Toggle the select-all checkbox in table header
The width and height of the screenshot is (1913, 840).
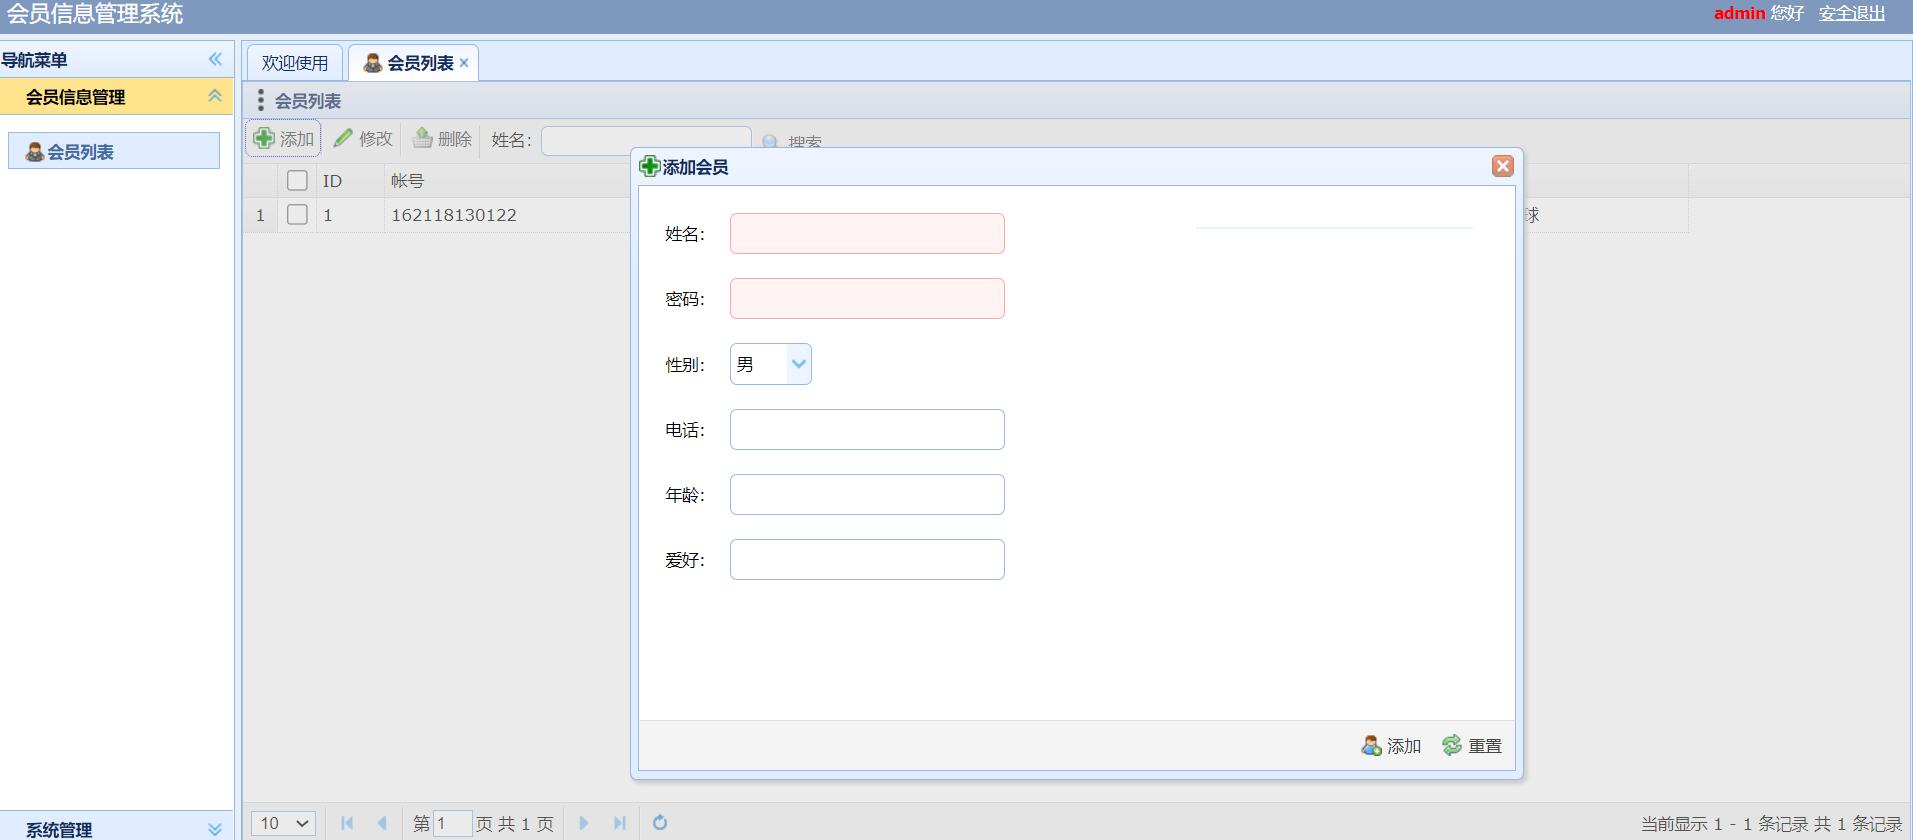point(297,180)
